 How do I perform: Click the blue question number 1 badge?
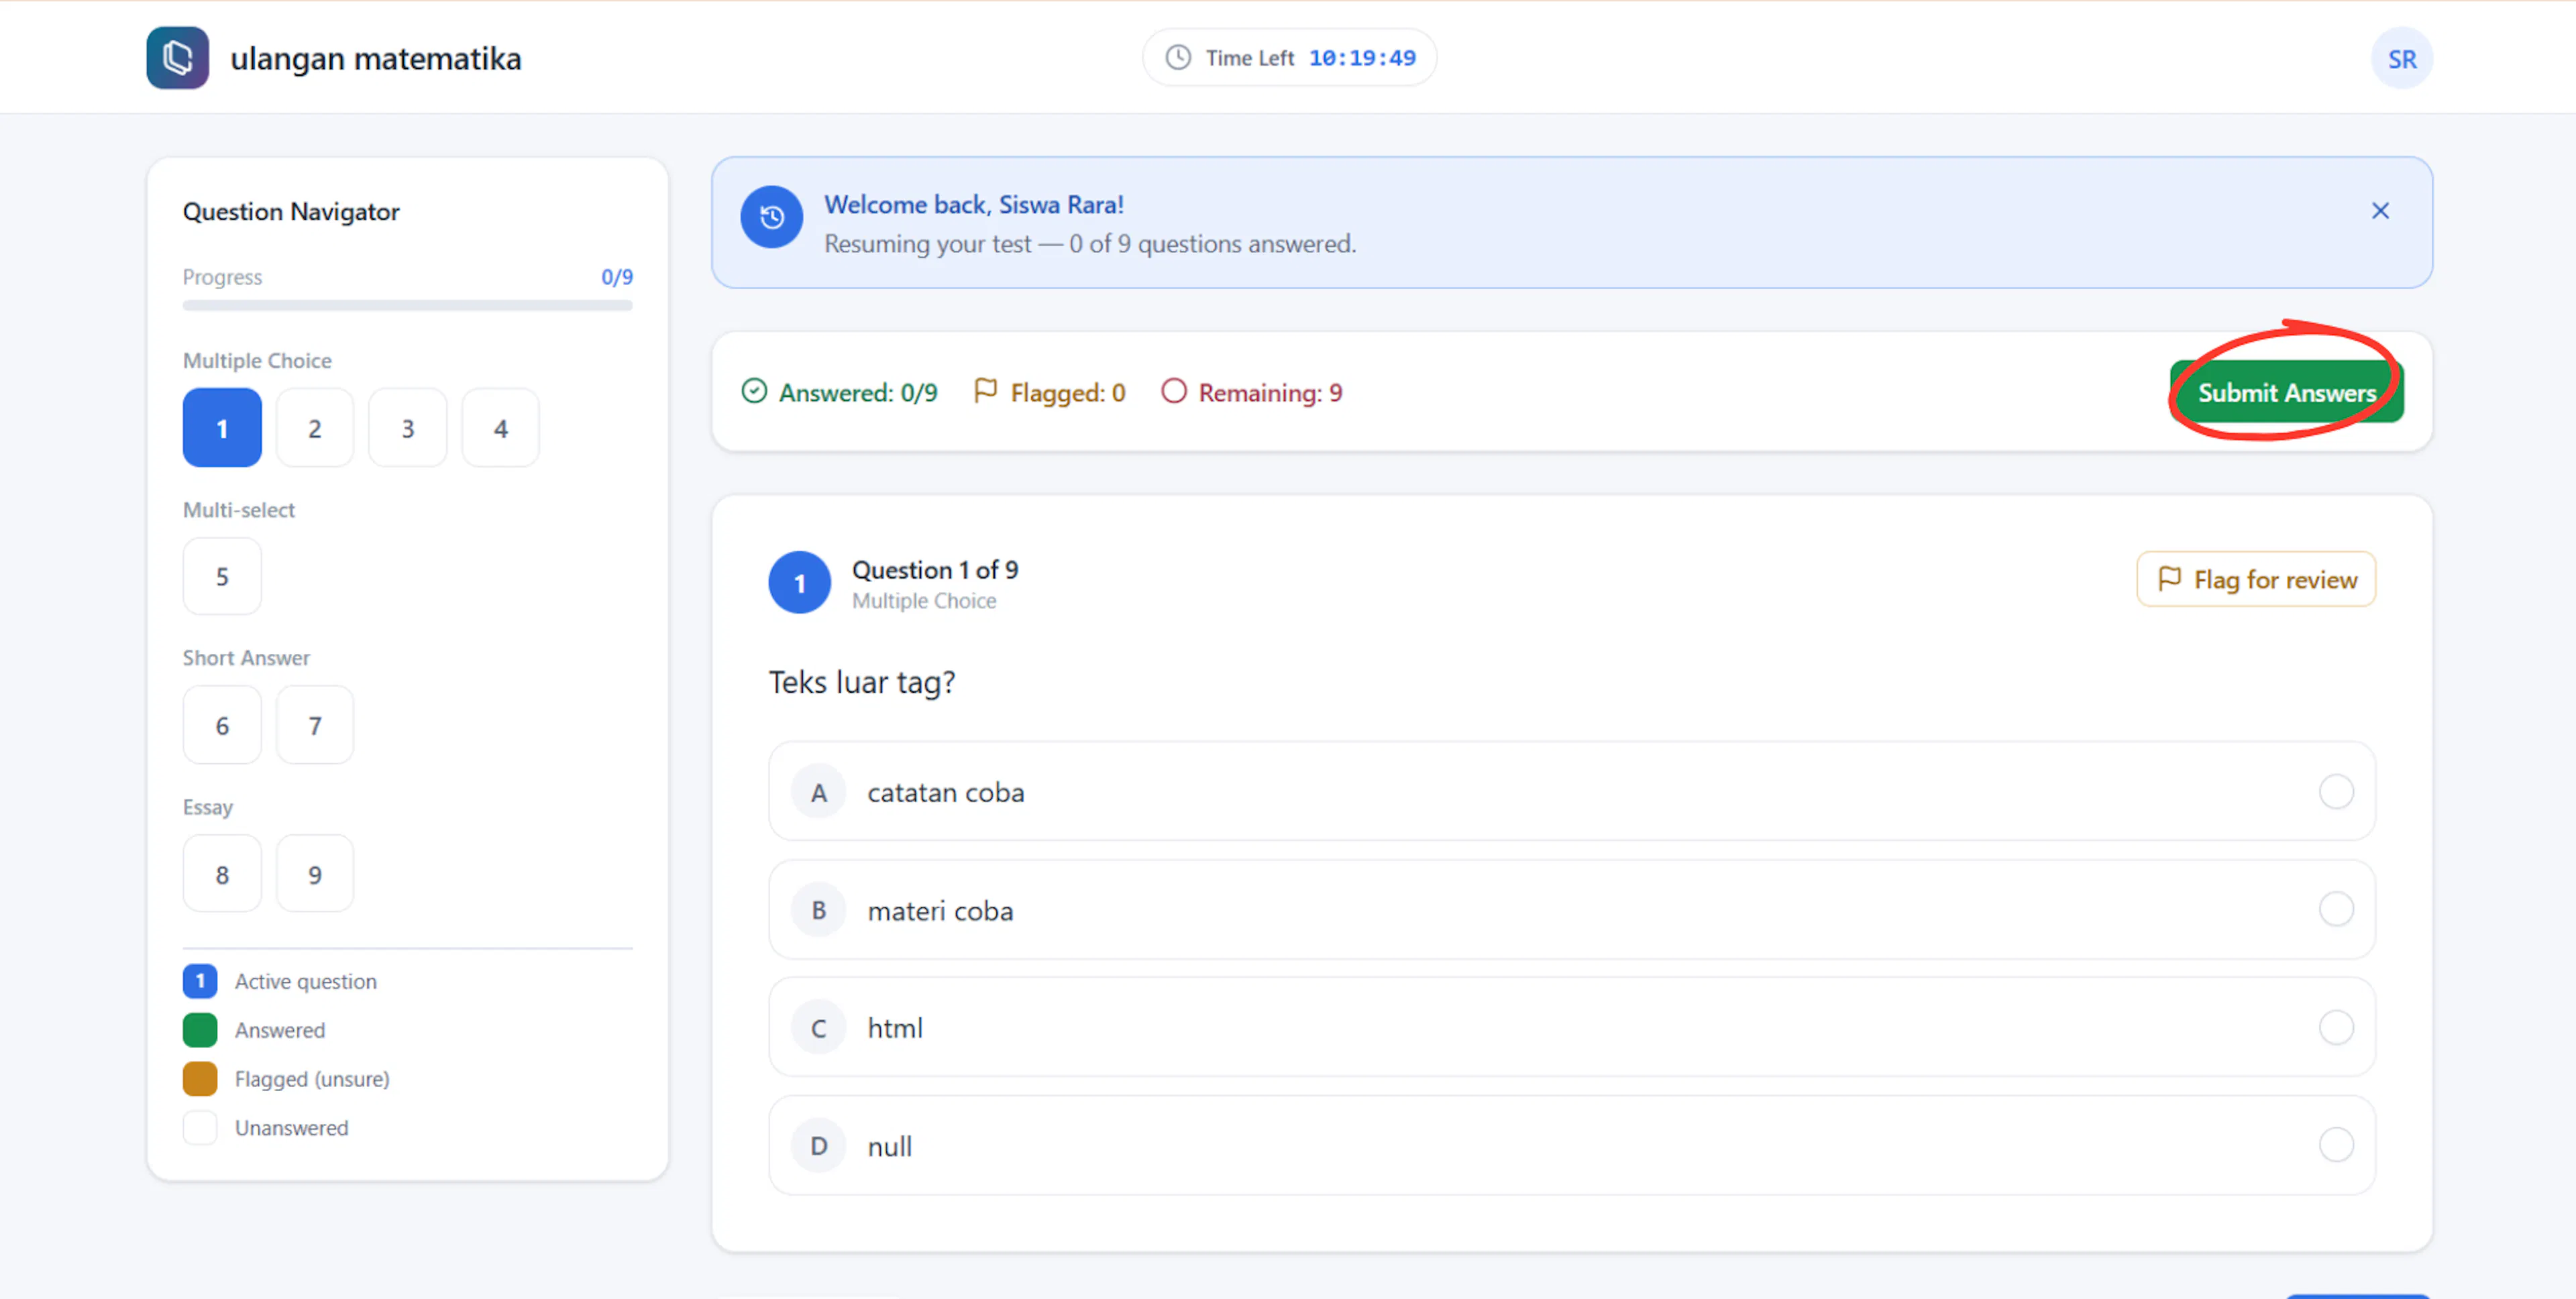(x=799, y=583)
